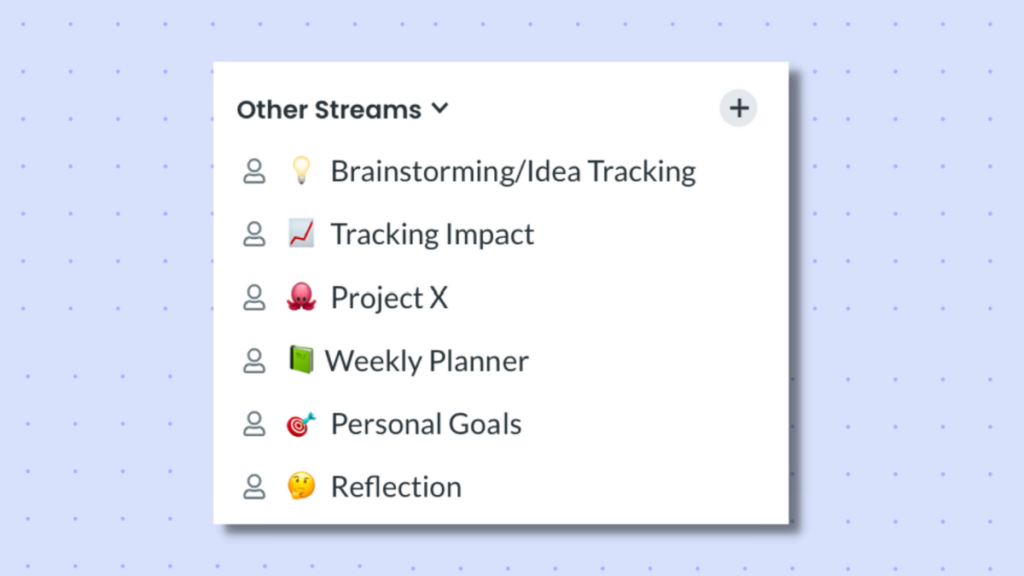Viewport: 1024px width, 576px height.
Task: Collapse the Other Streams chevron
Action: click(x=440, y=108)
